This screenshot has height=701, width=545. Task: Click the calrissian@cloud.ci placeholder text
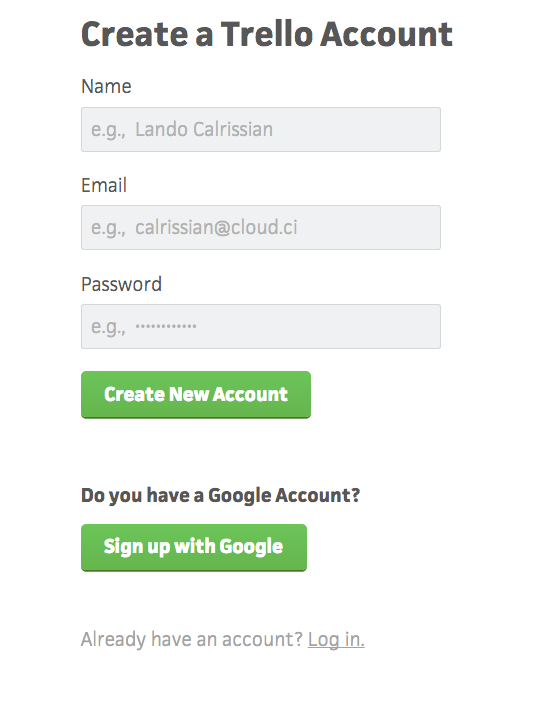(216, 228)
